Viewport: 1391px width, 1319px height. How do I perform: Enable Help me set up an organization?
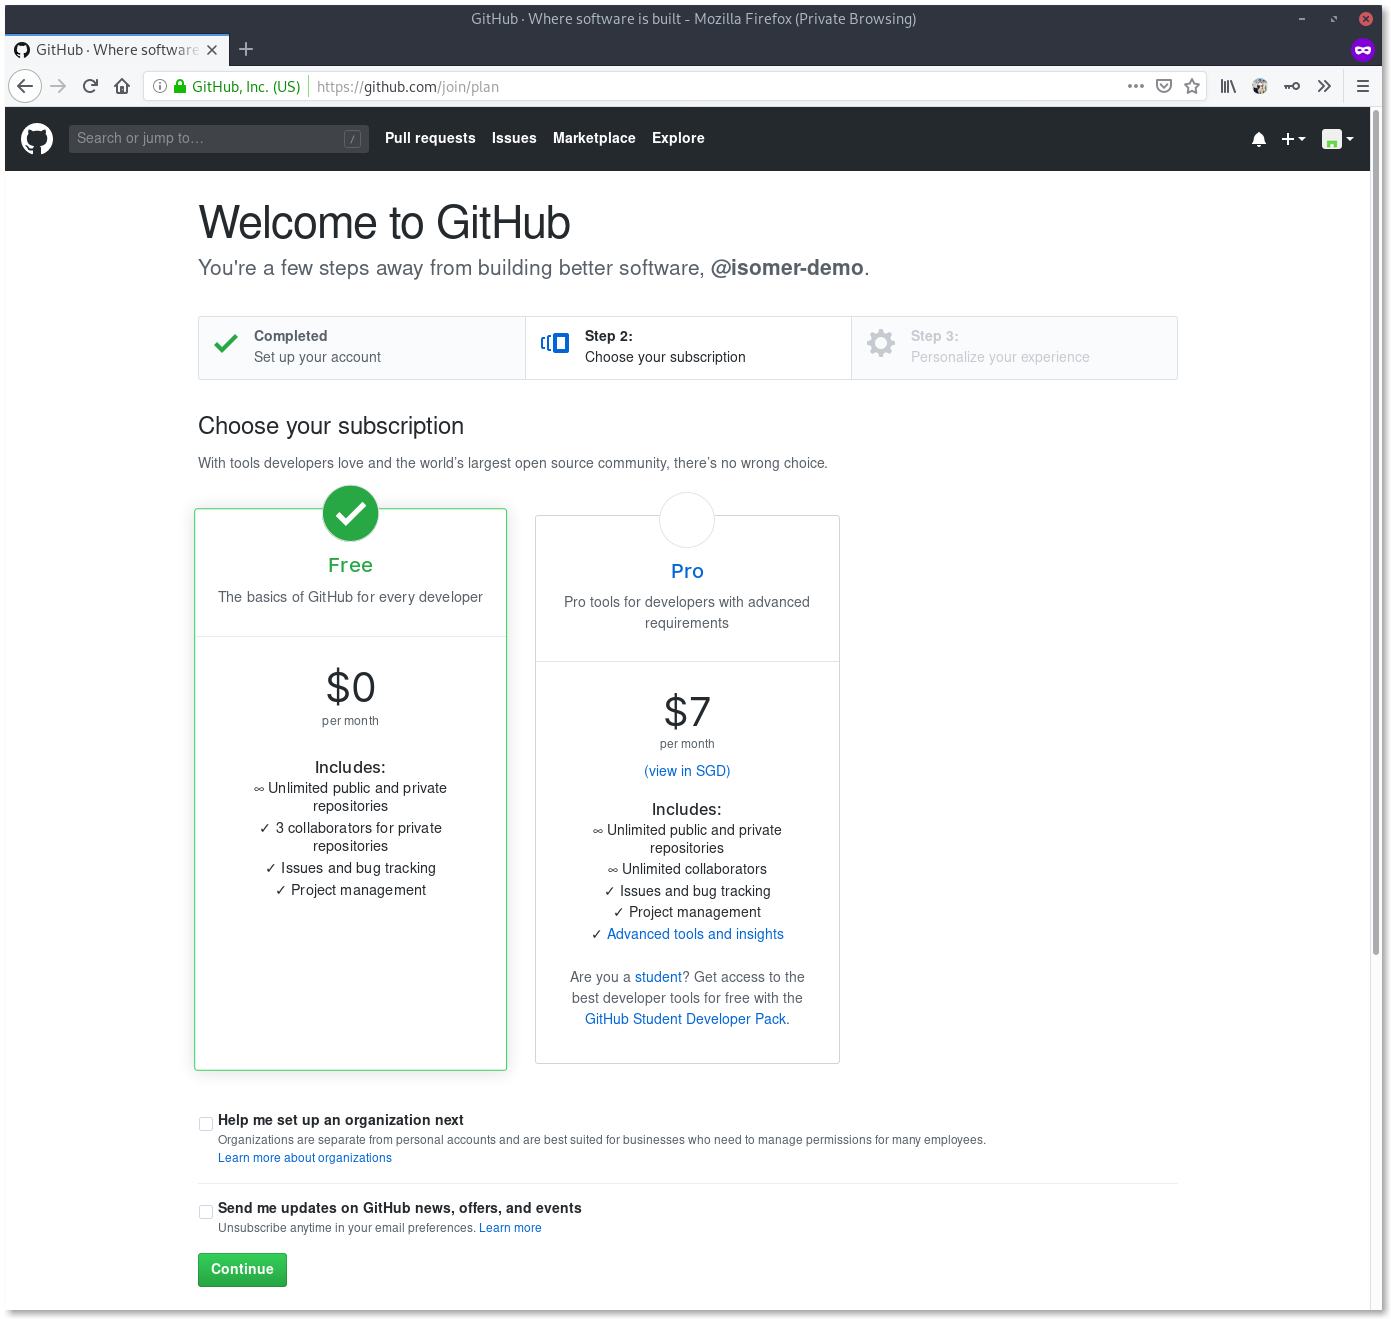(x=206, y=1124)
